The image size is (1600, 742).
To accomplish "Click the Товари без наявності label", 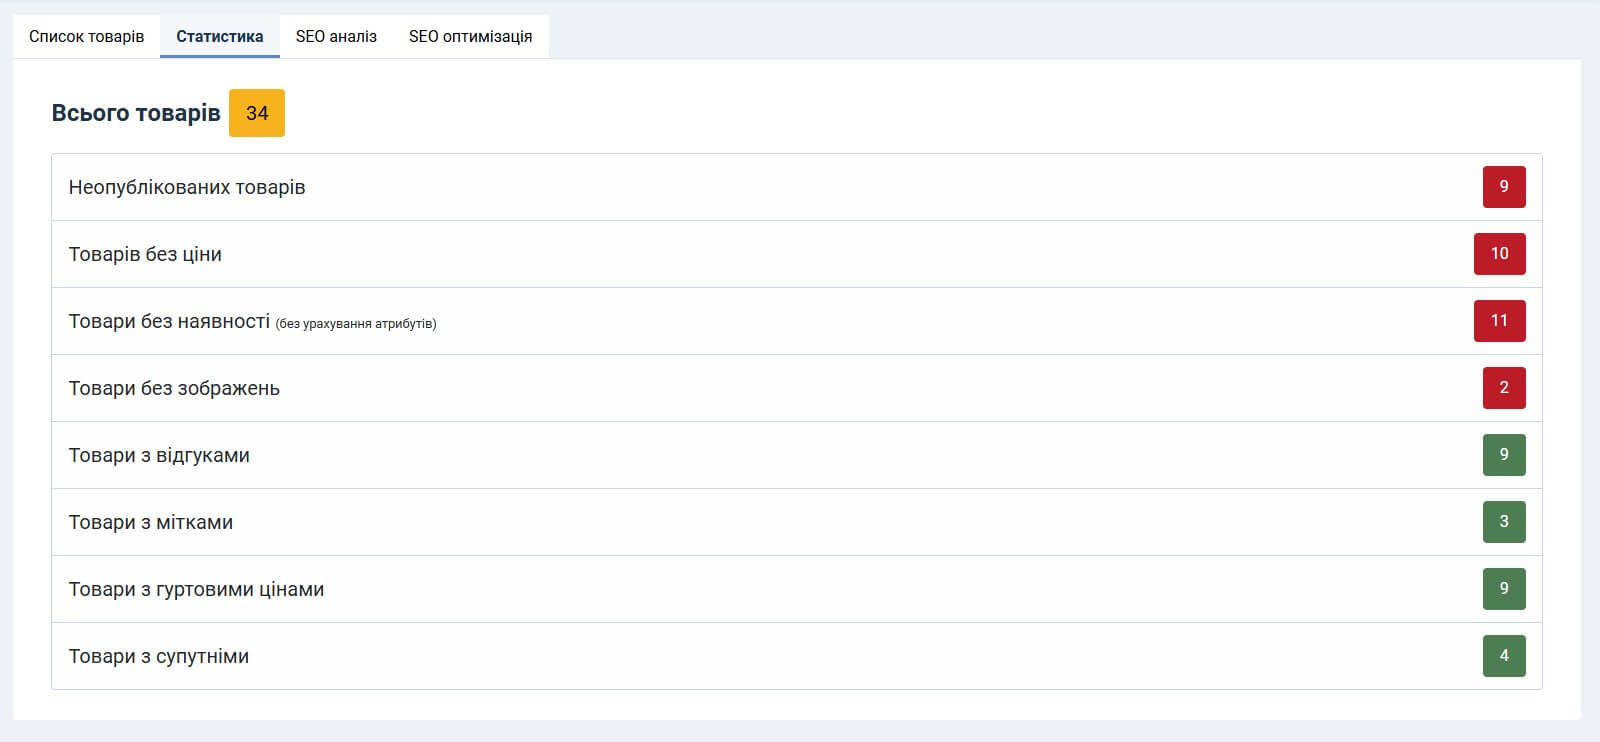I will pos(169,321).
